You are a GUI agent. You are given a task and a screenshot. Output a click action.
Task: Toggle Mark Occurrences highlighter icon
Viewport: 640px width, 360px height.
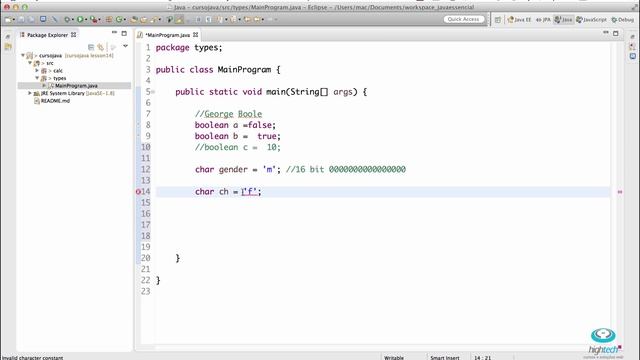[x=179, y=20]
